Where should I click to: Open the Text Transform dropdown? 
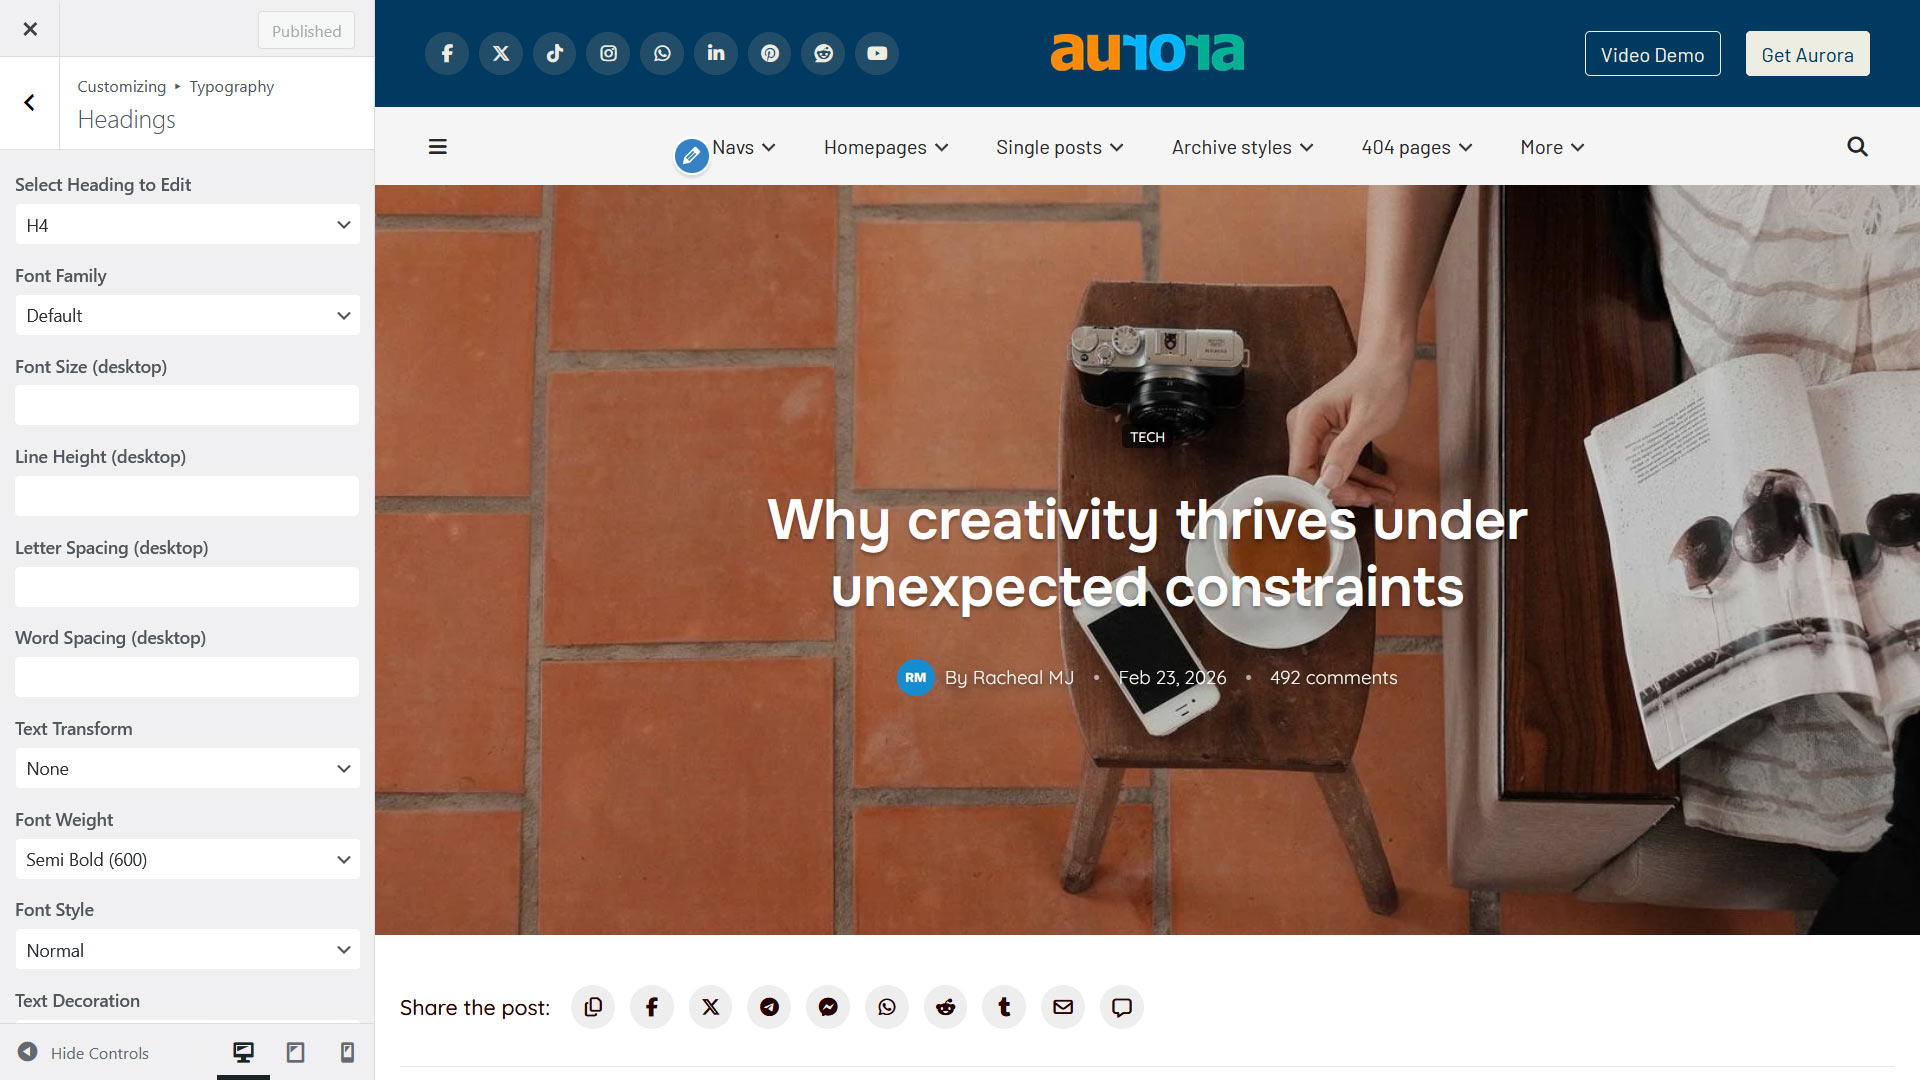[x=187, y=769]
